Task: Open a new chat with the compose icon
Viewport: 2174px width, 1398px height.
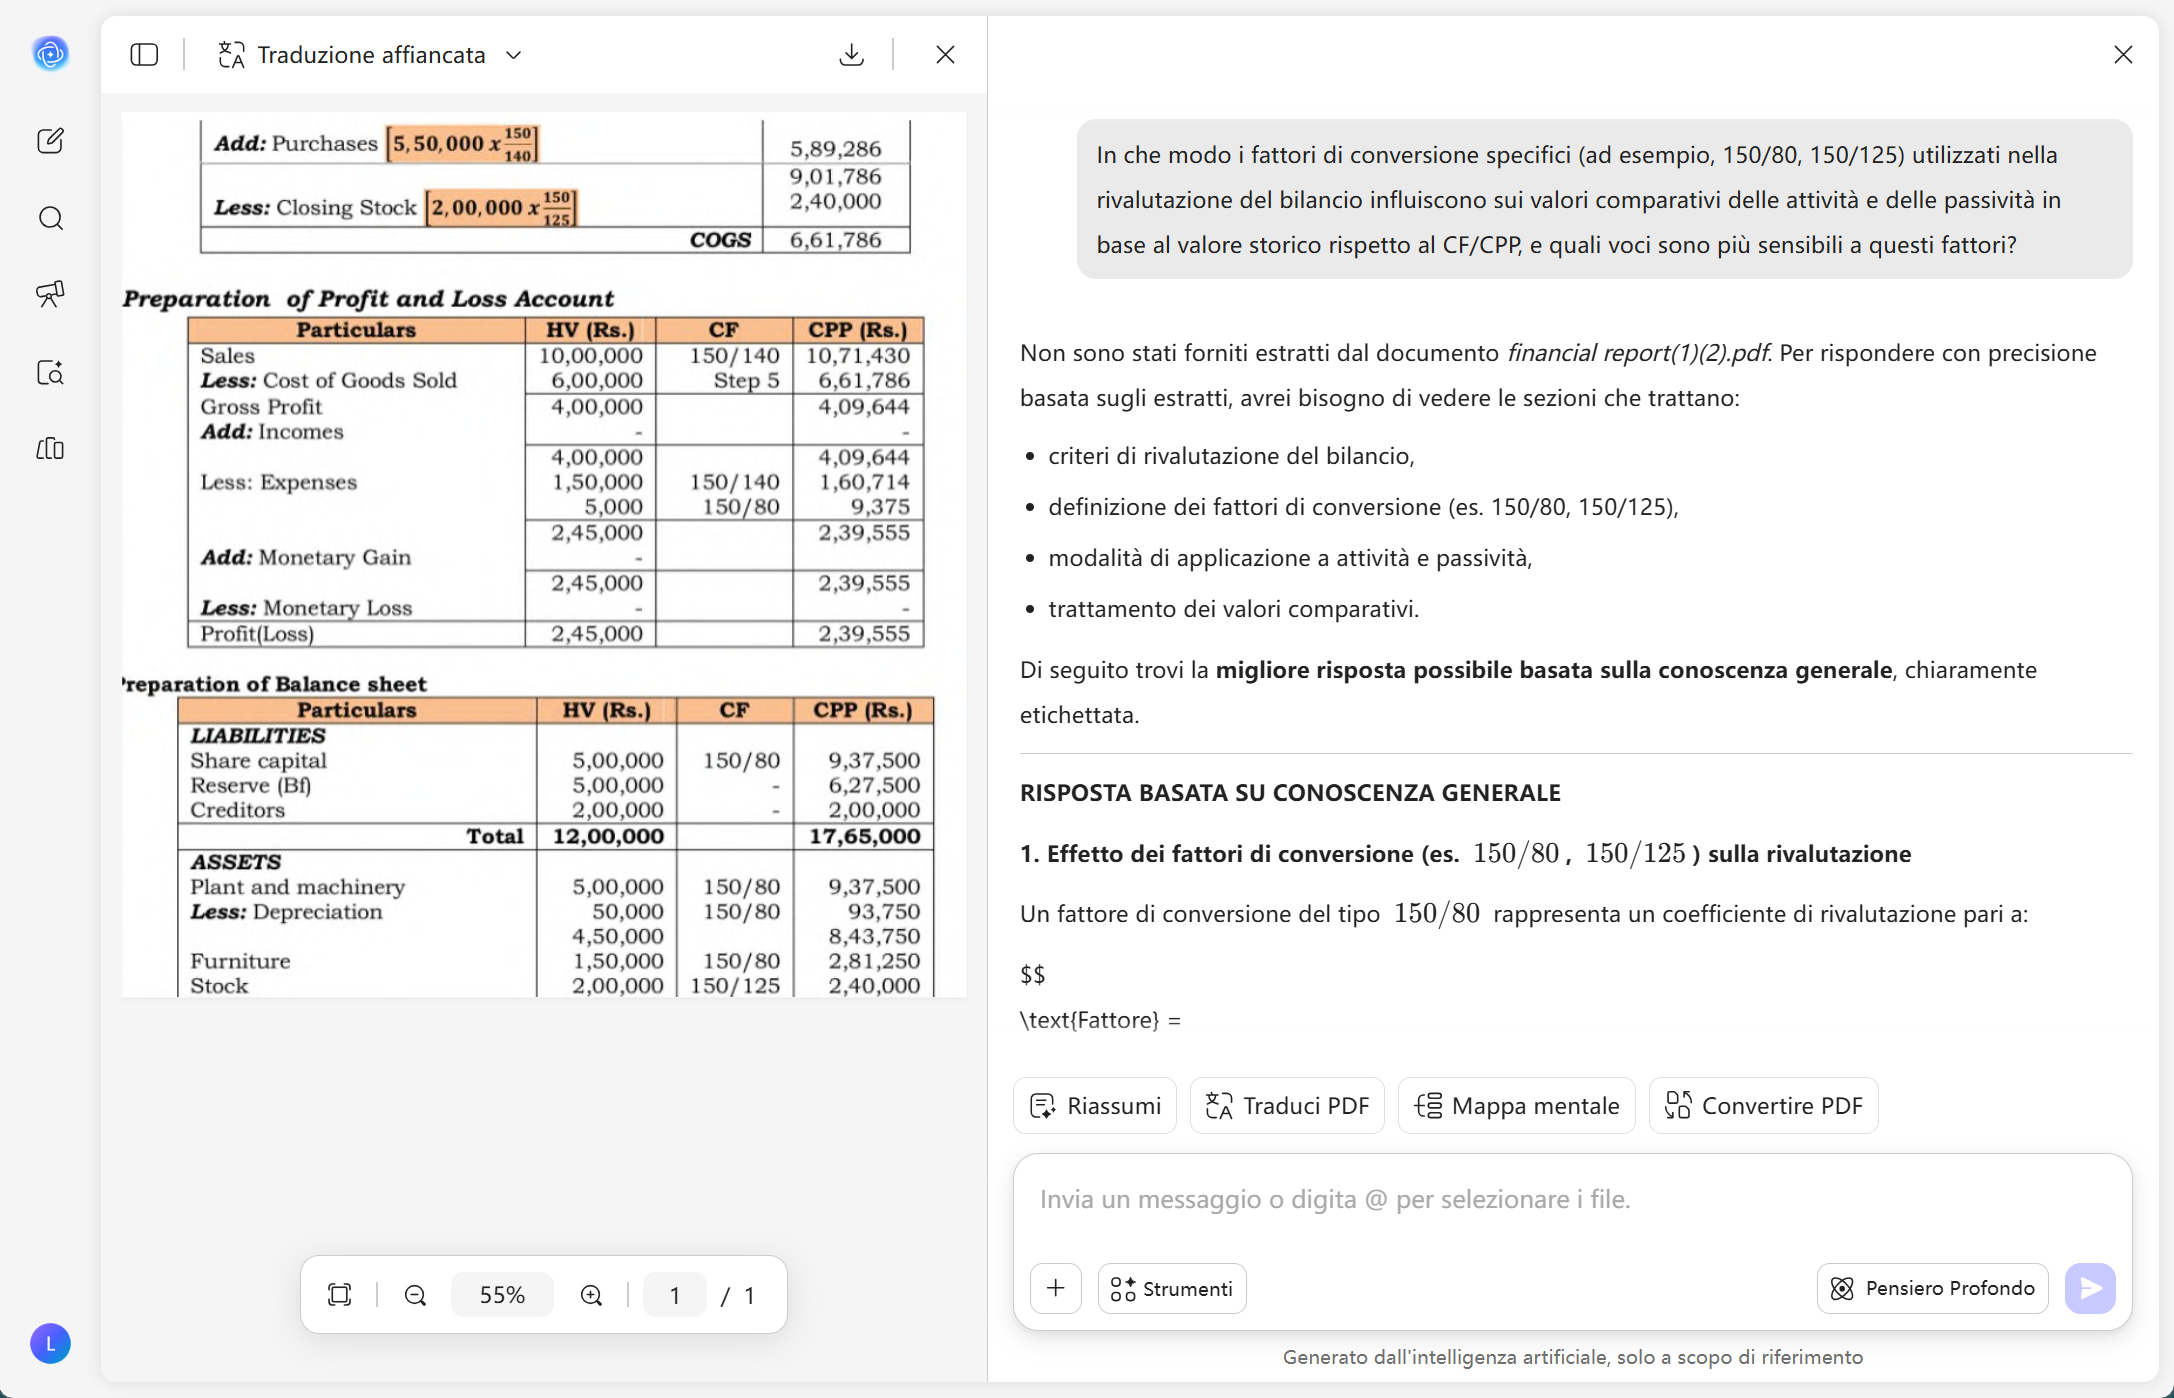Action: (51, 140)
